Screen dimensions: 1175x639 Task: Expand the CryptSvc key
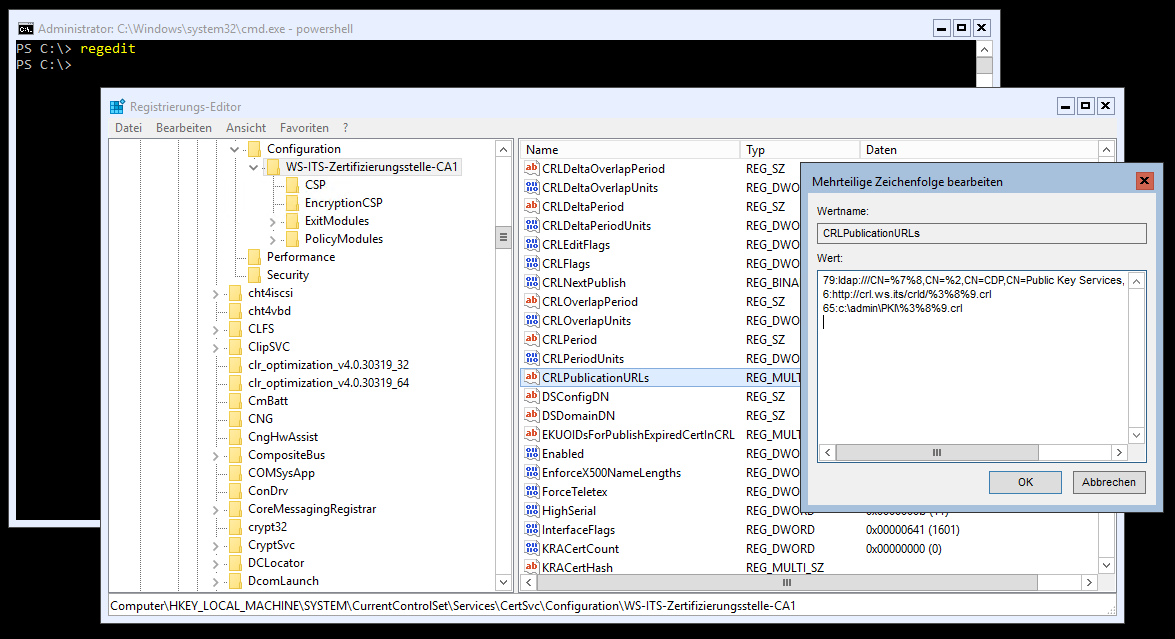click(216, 545)
